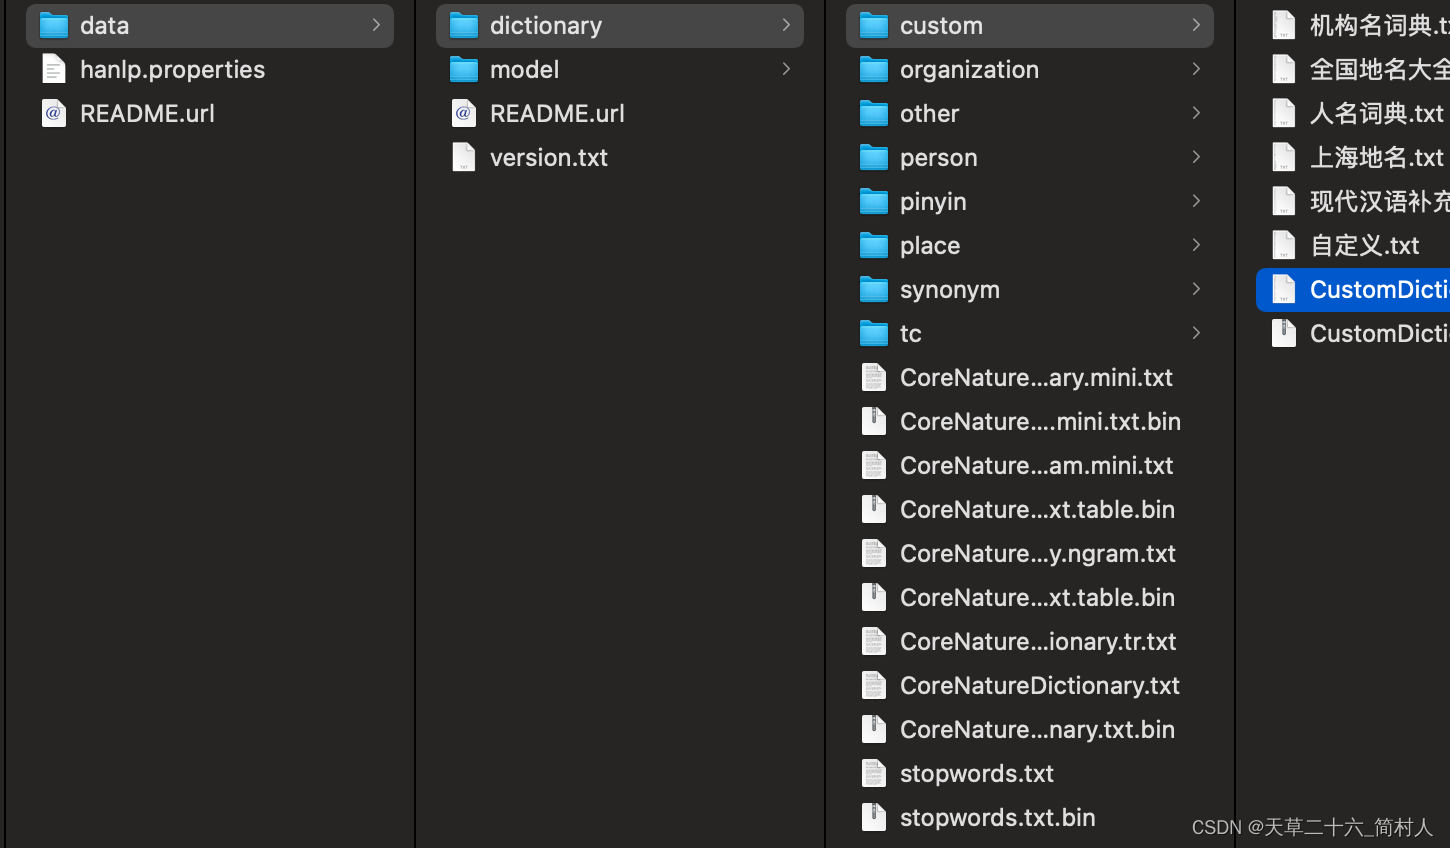
Task: Expand the dictionary folder chevron
Action: pyautogui.click(x=786, y=25)
